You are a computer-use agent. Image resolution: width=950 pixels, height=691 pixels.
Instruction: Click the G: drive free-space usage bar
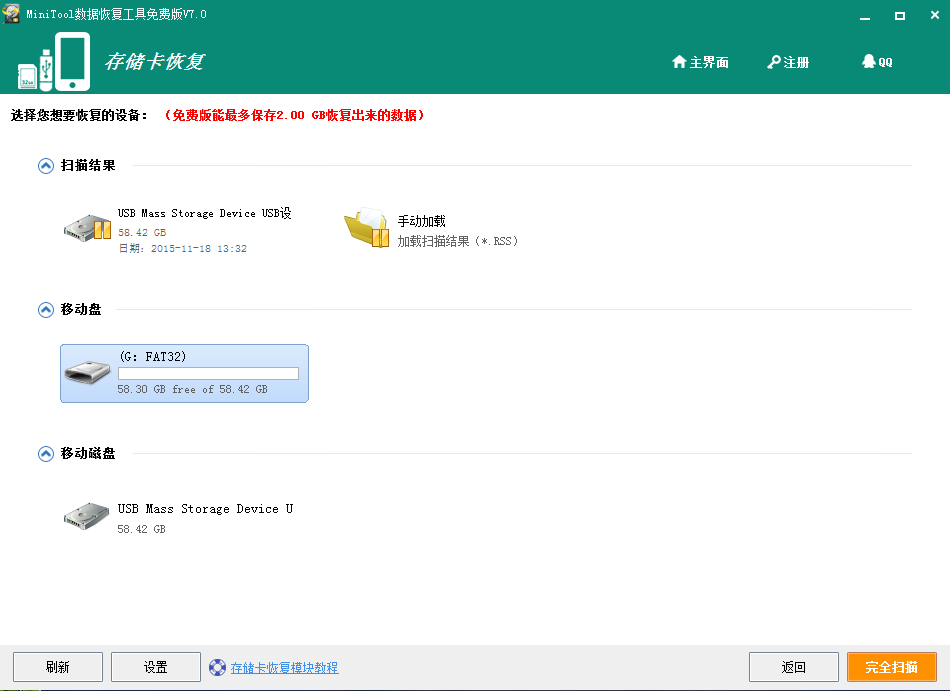[208, 373]
